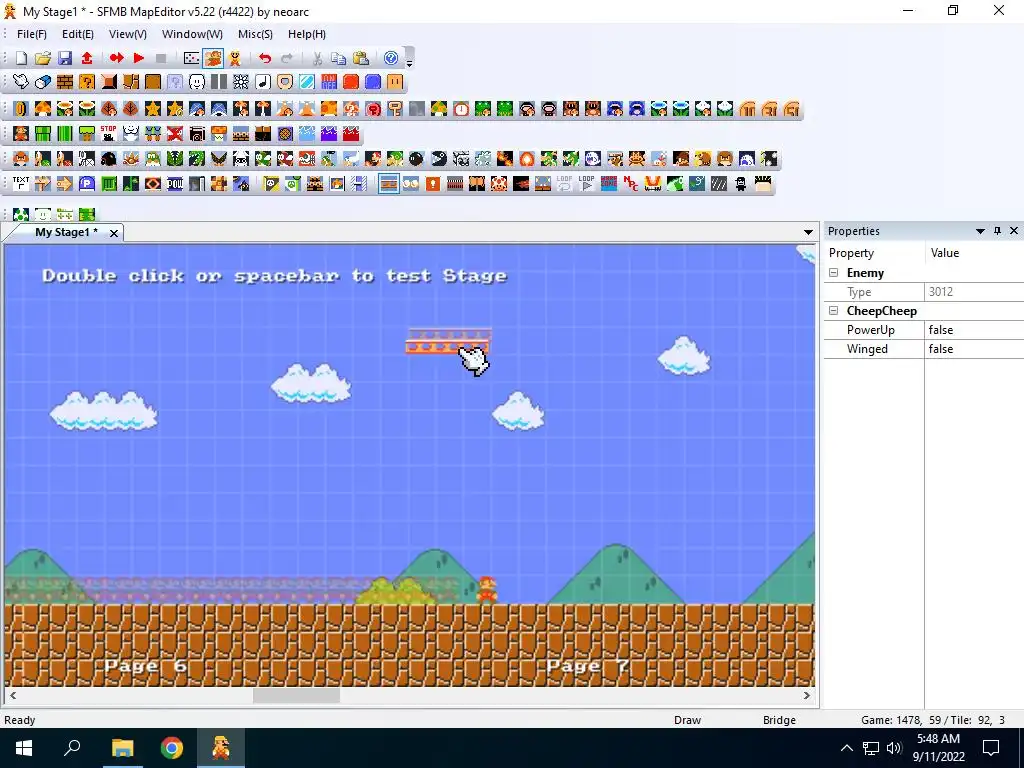Pick the orange question block tile
The width and height of the screenshot is (1024, 768).
(87, 82)
